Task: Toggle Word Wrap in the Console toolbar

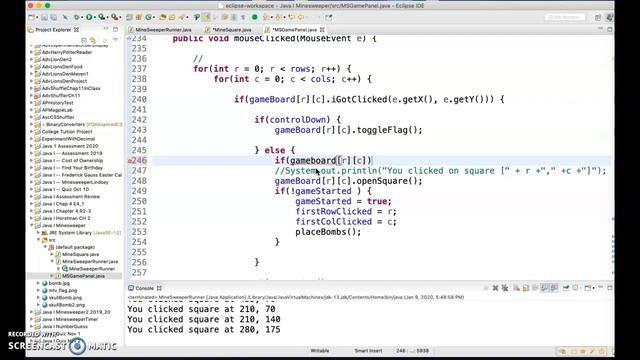Action: [x=535, y=288]
